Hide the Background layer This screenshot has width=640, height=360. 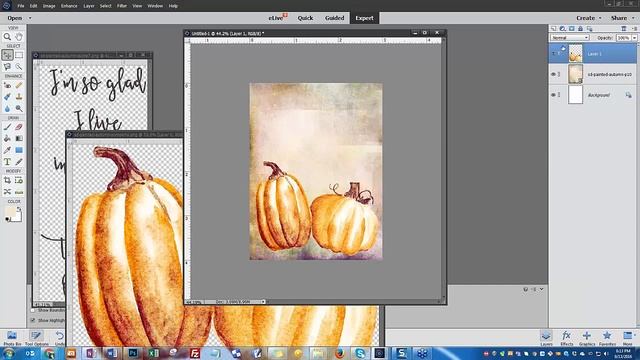click(x=553, y=95)
